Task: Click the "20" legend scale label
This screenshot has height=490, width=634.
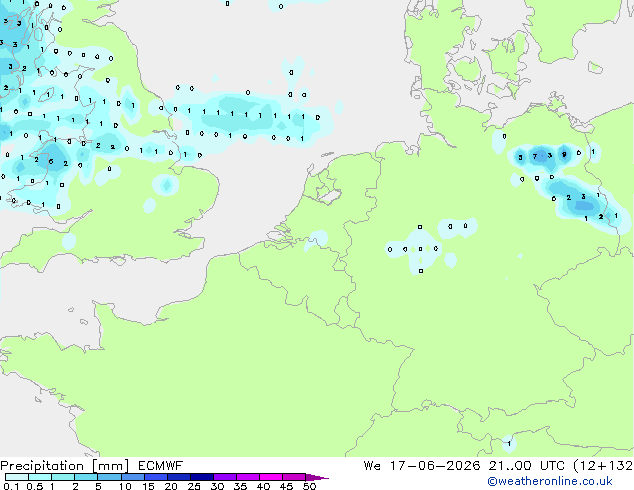Action: [x=171, y=486]
